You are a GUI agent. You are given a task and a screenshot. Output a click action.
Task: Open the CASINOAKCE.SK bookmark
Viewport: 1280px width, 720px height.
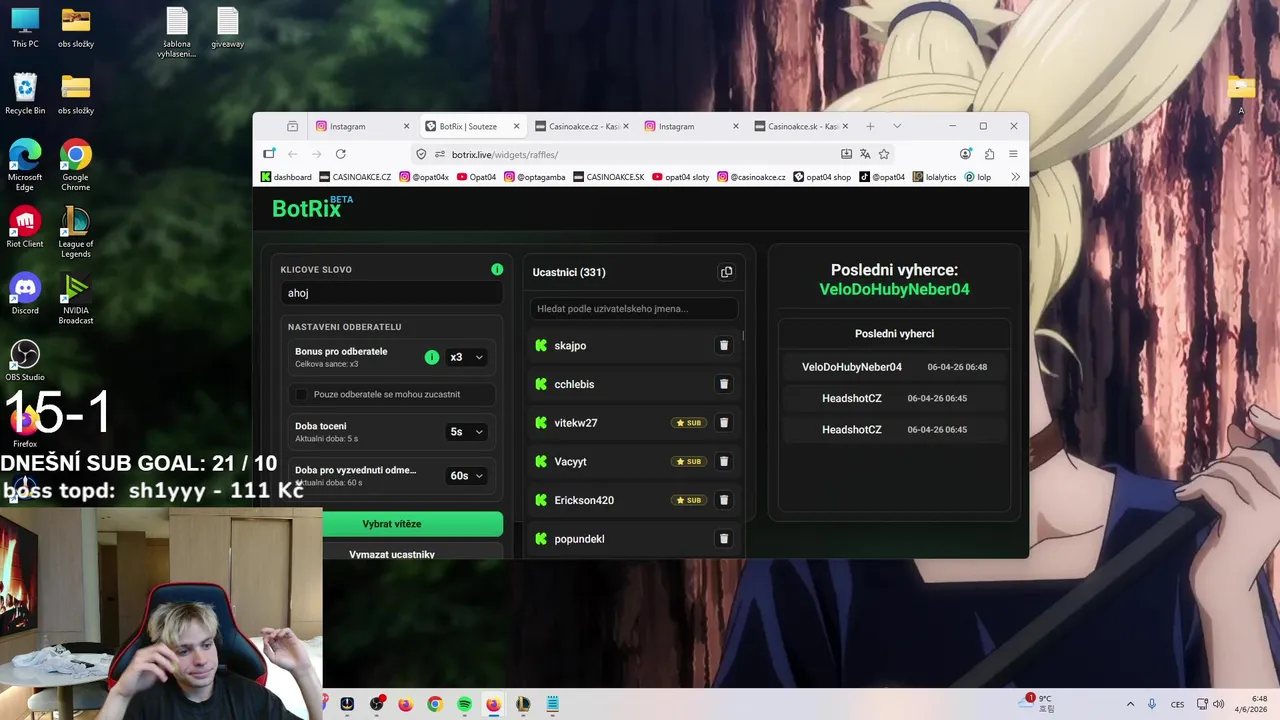click(609, 177)
